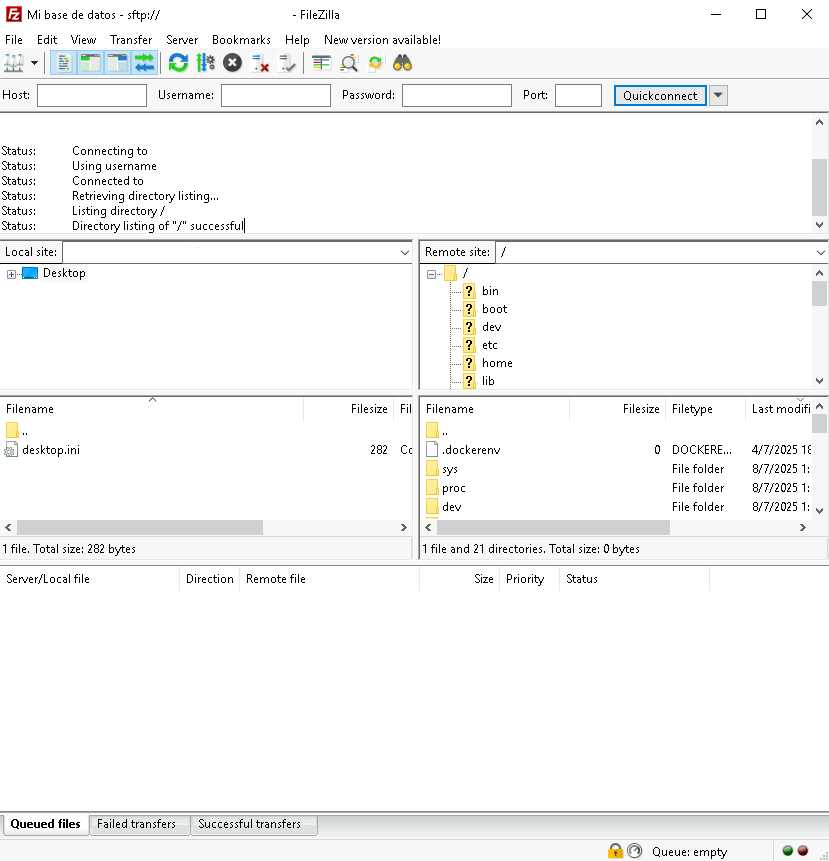Click the speed limits icon in status bar
Screen dimensions: 829x861
click(x=635, y=851)
